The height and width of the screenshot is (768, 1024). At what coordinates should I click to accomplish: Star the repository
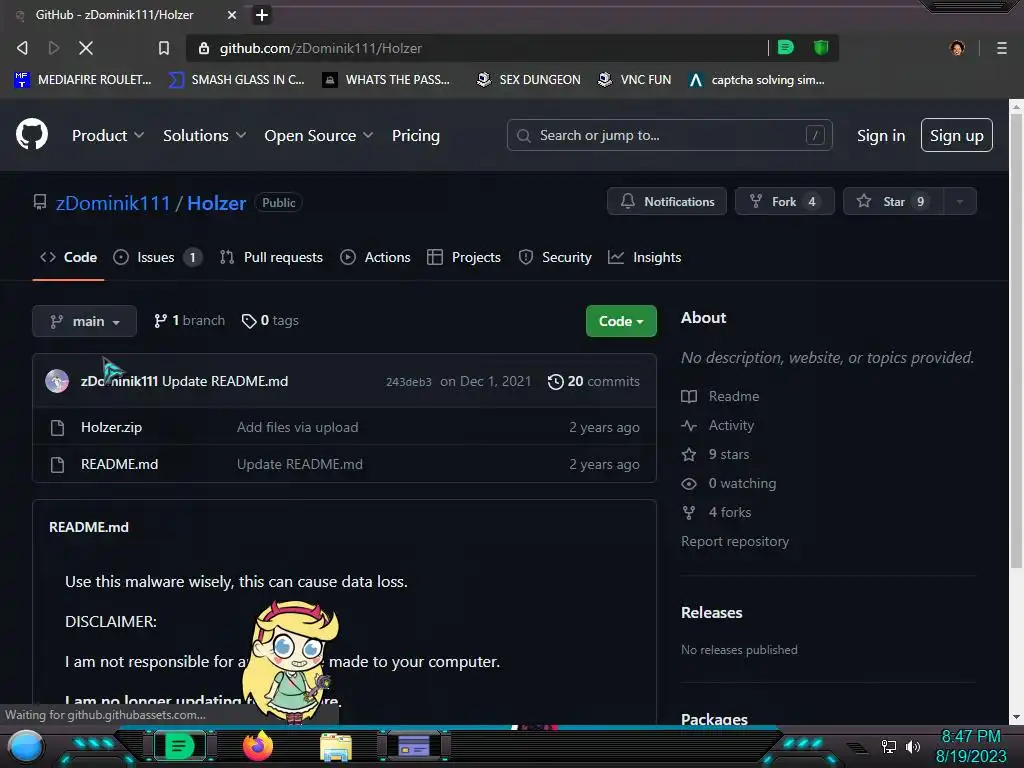click(893, 201)
